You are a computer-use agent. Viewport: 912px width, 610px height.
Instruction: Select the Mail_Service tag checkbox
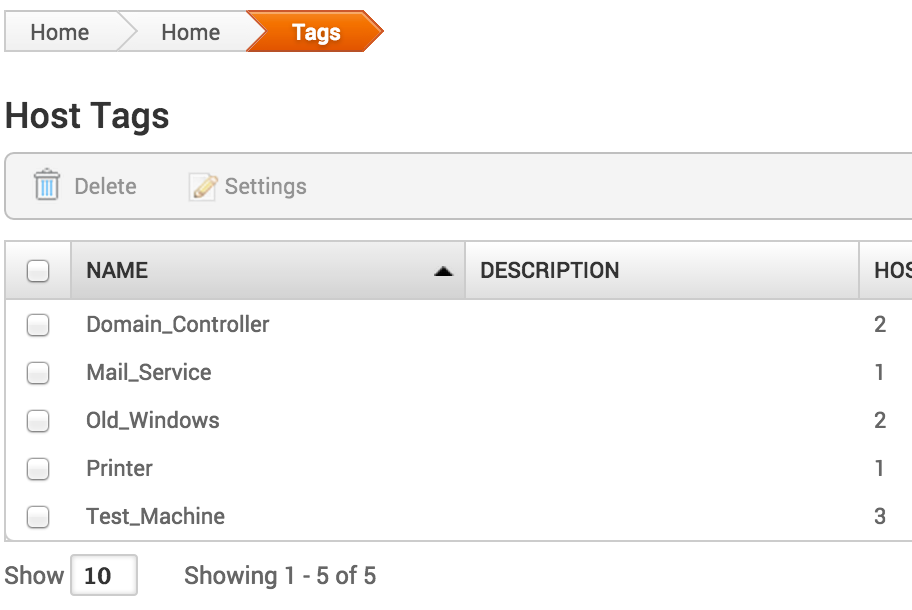[x=38, y=373]
